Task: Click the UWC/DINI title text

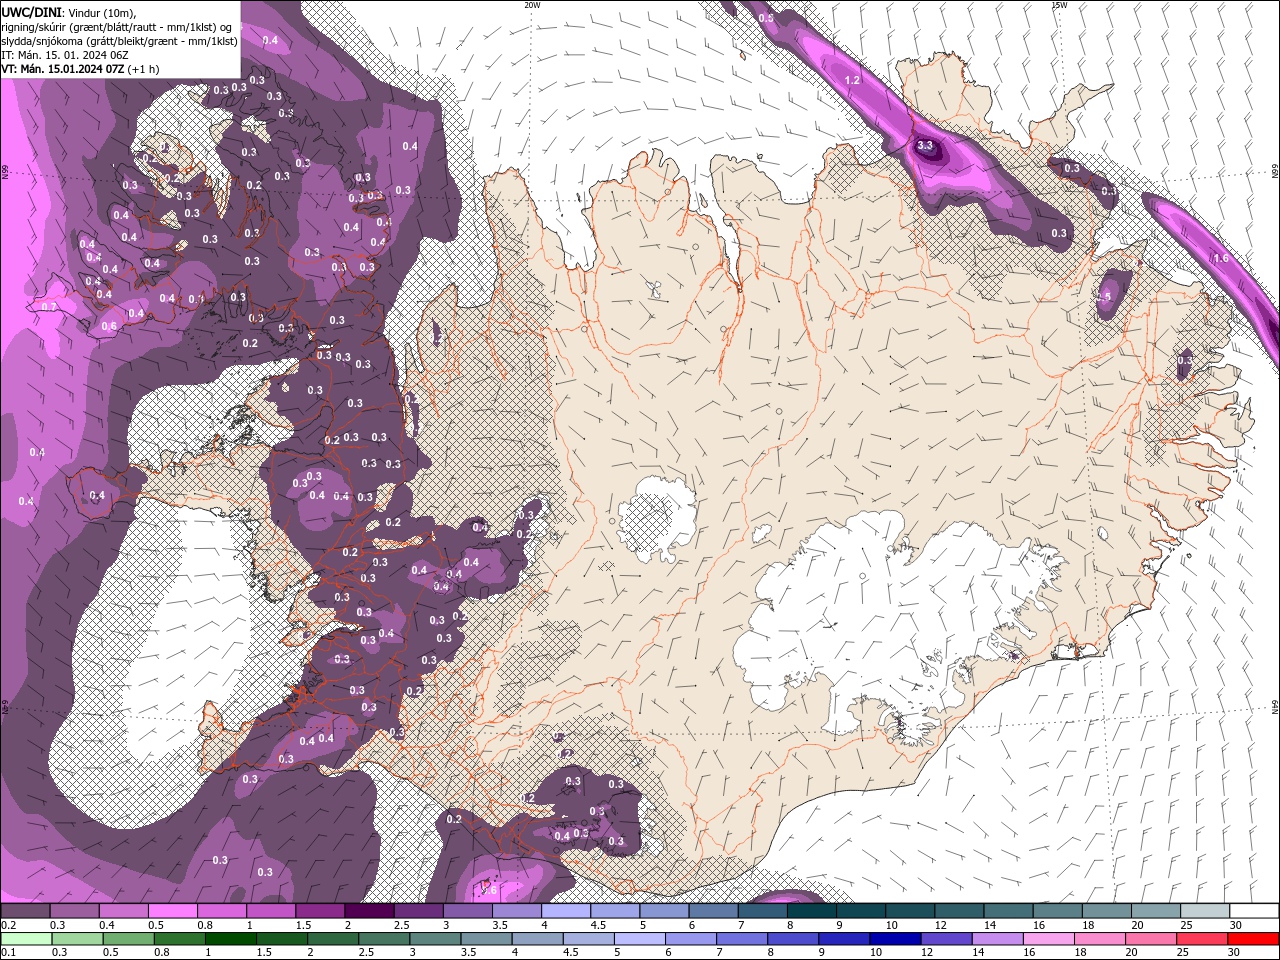Action: [x=32, y=11]
